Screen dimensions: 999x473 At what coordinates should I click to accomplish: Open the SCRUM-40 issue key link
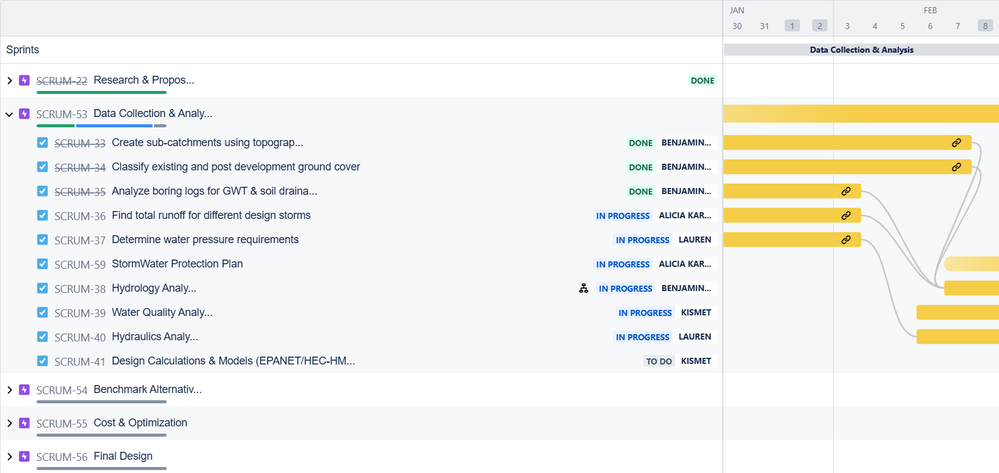80,337
